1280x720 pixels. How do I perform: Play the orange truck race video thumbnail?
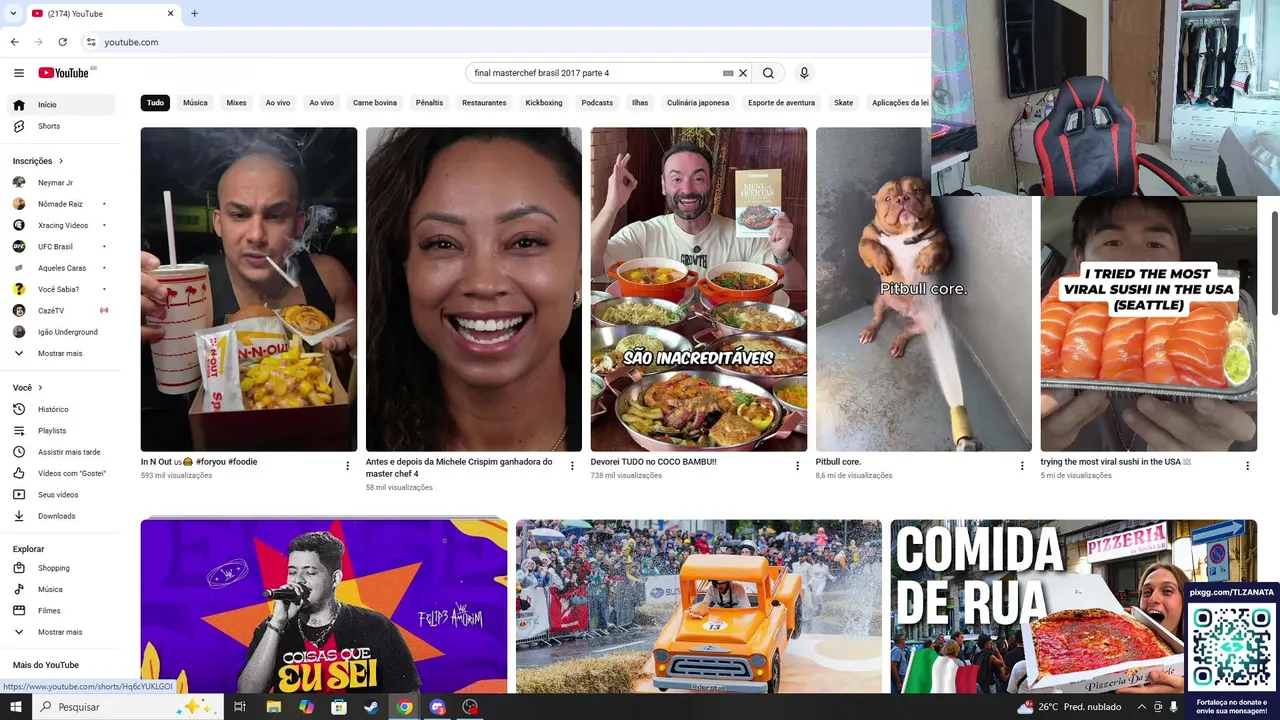pos(699,606)
